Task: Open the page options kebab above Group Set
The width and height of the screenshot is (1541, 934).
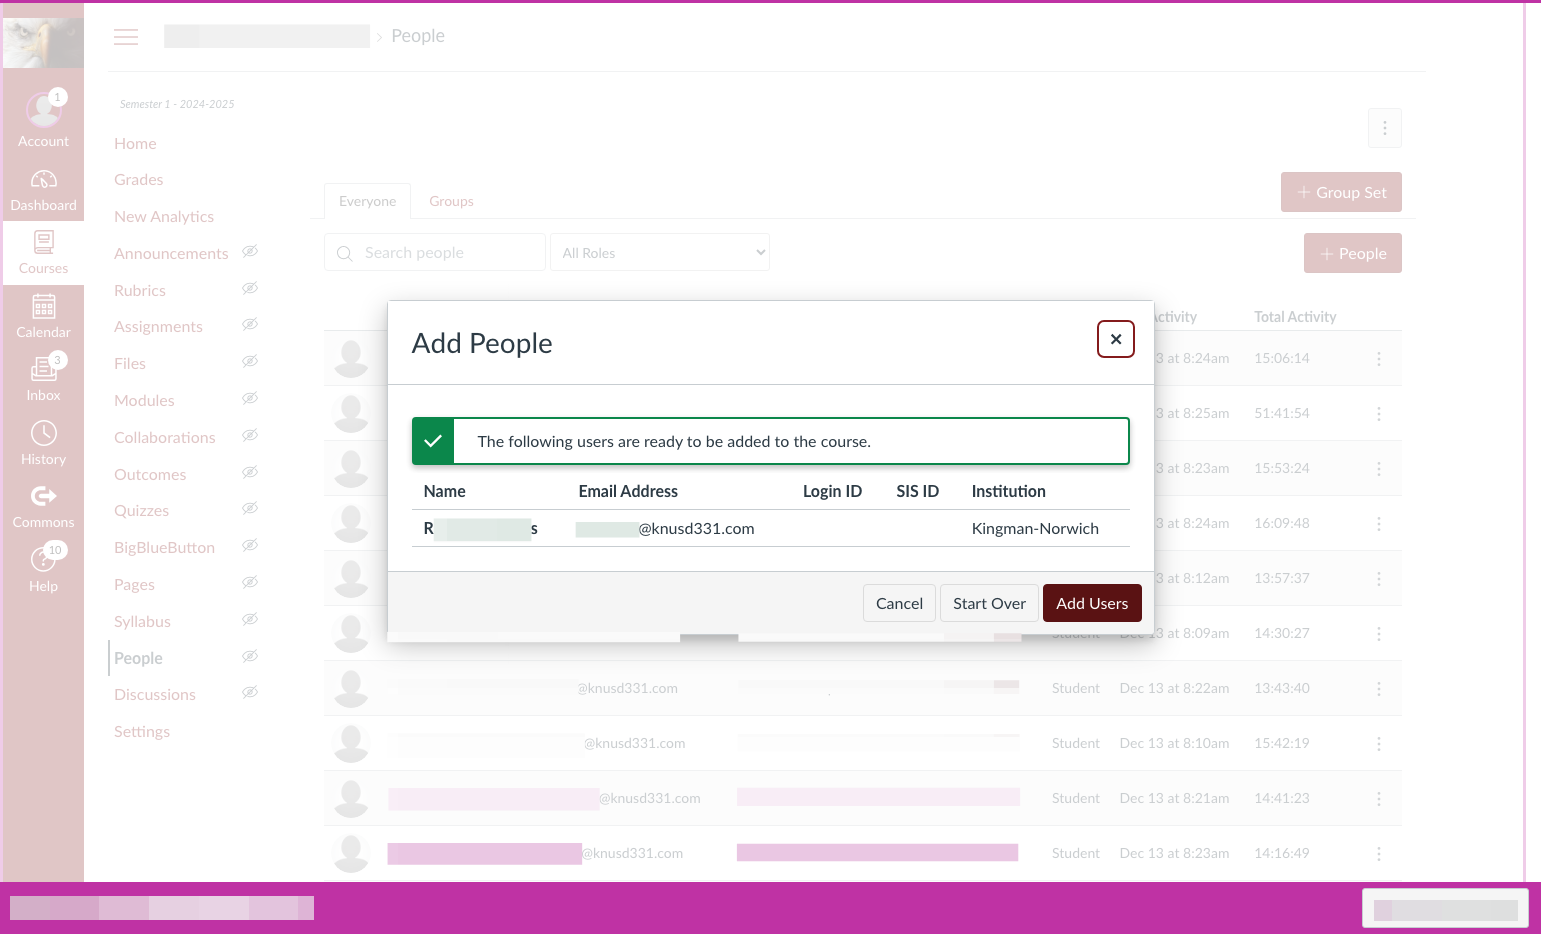Action: (1385, 128)
